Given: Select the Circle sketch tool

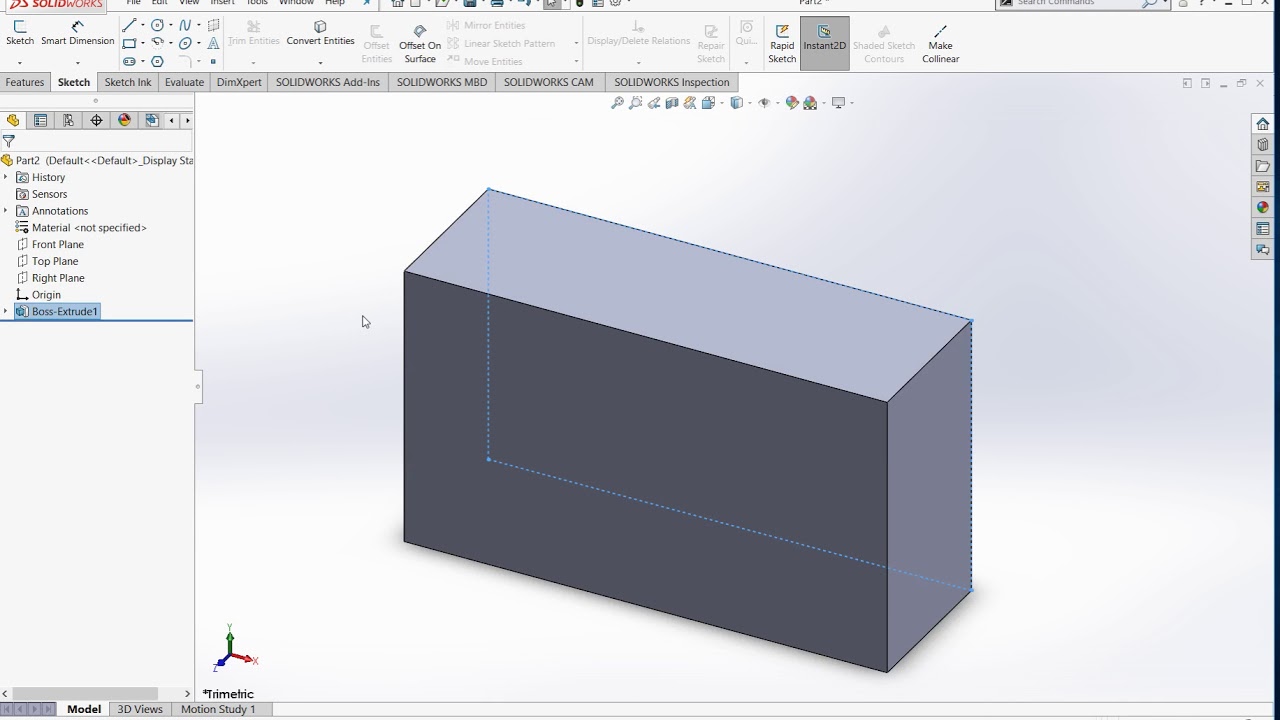Looking at the screenshot, I should point(157,25).
